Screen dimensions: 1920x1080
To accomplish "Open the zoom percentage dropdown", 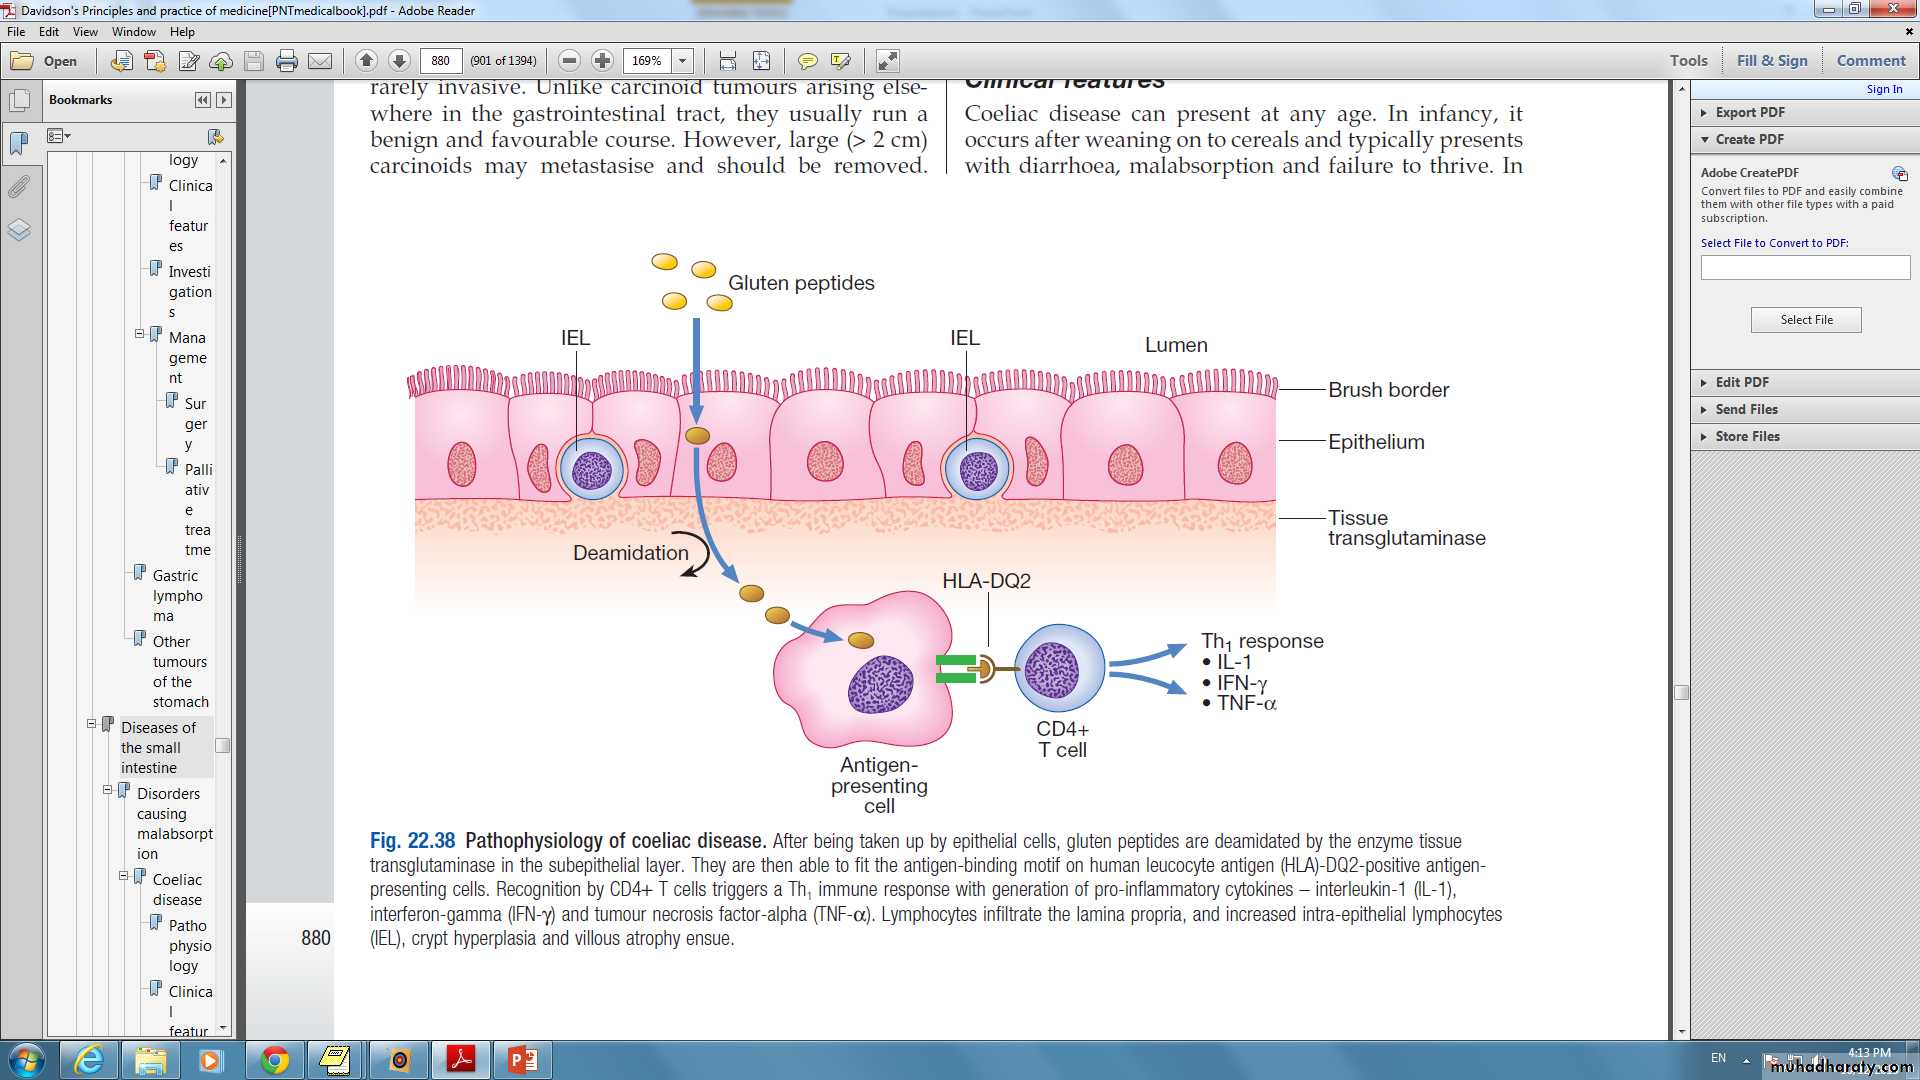I will coord(683,61).
